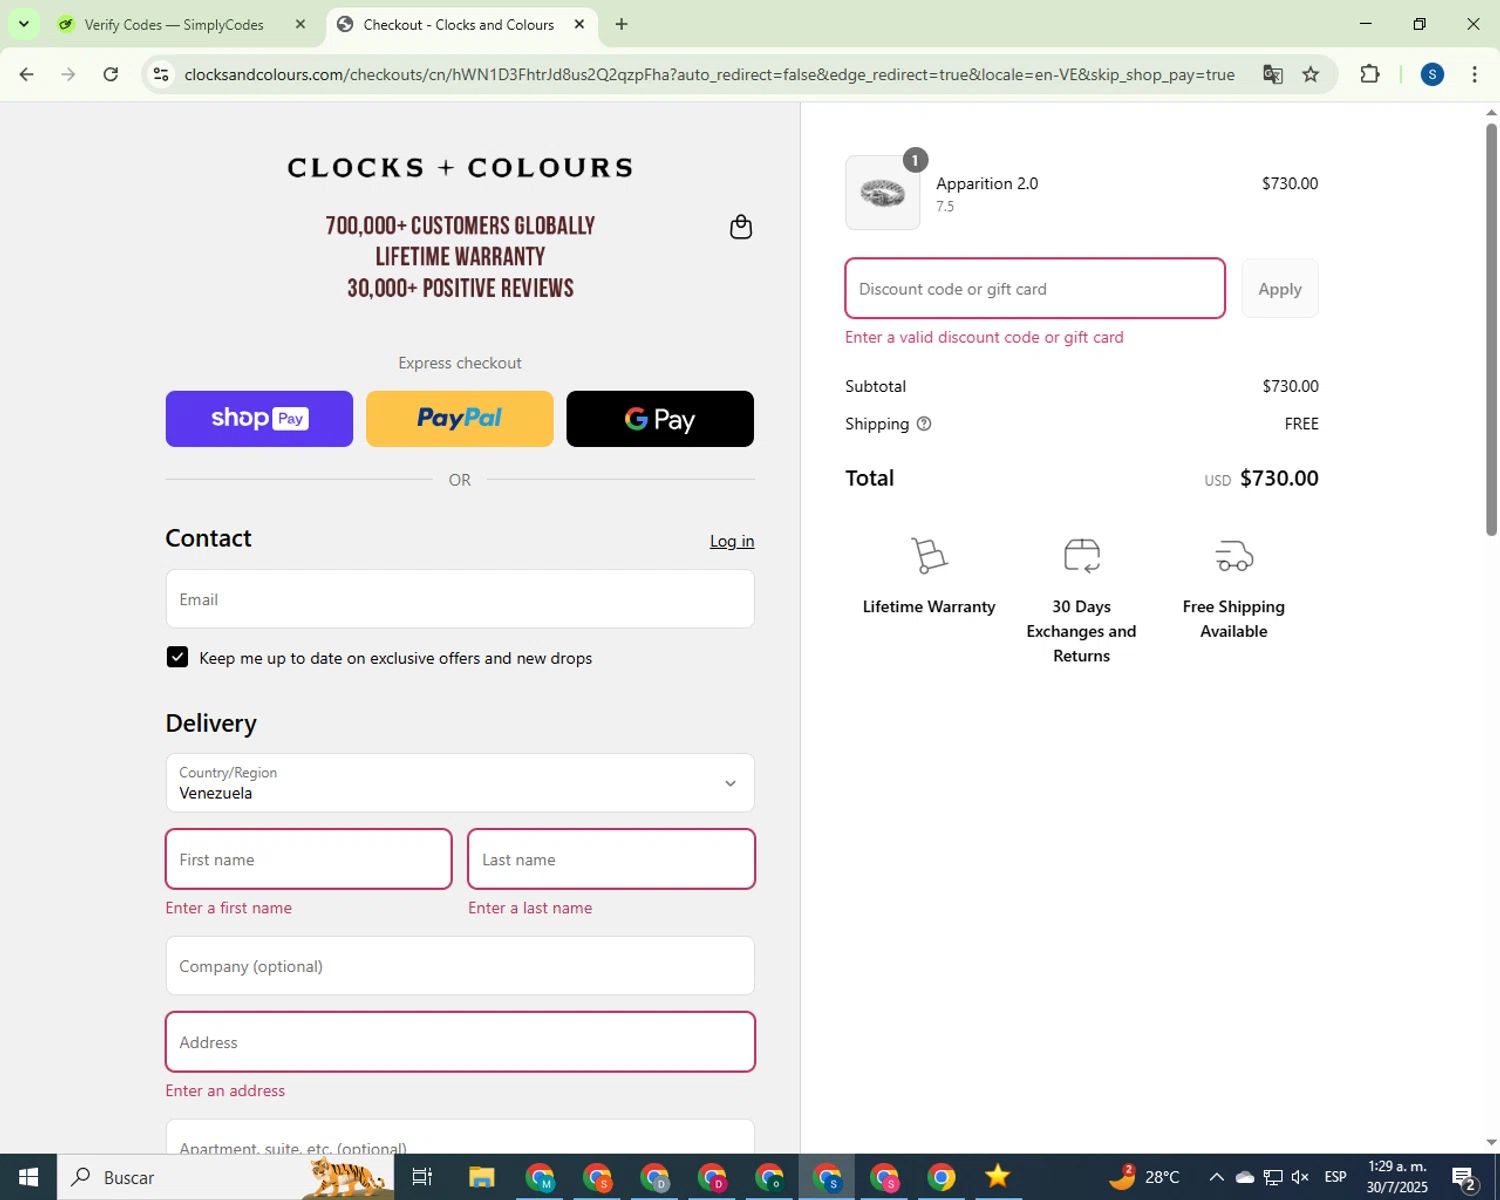Open network tray icon
Viewport: 1500px width, 1200px height.
click(1272, 1177)
